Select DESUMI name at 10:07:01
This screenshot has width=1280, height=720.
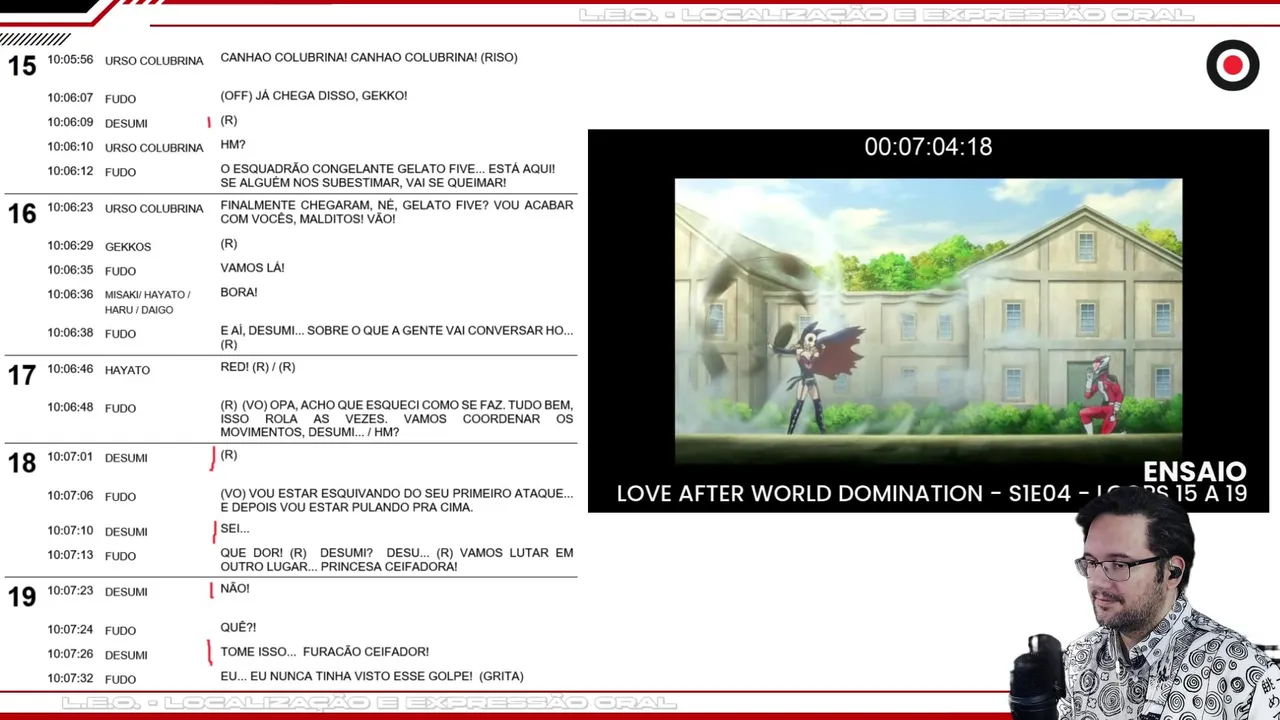tap(126, 458)
